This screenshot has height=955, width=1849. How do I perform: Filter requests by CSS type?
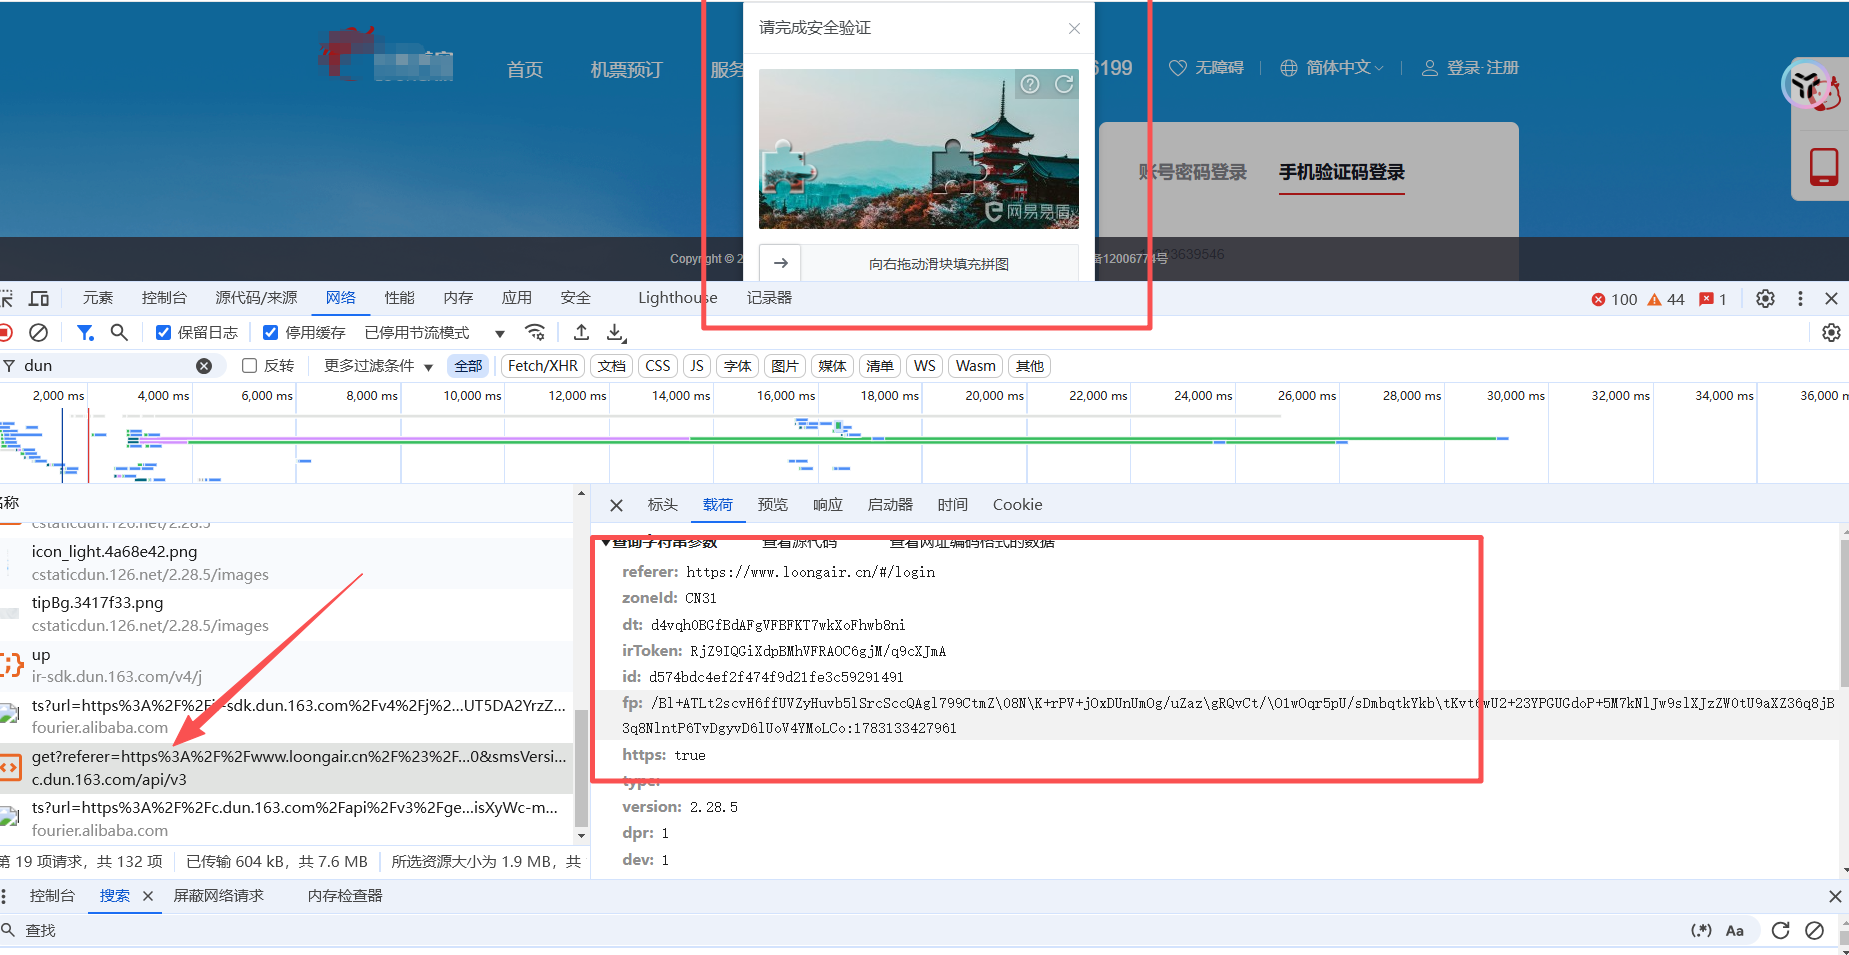click(658, 366)
